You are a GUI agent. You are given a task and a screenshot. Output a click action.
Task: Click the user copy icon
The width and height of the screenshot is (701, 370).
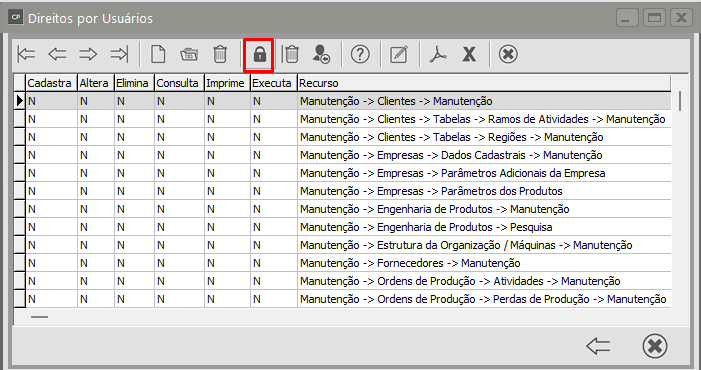pos(321,55)
